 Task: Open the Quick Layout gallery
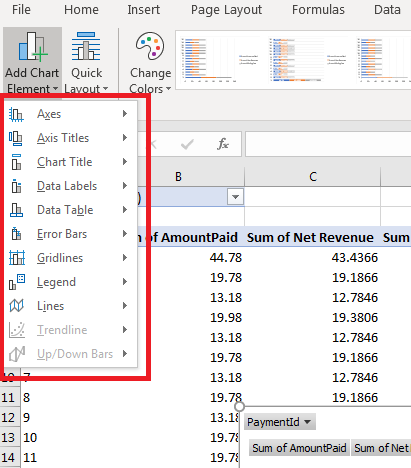click(86, 62)
